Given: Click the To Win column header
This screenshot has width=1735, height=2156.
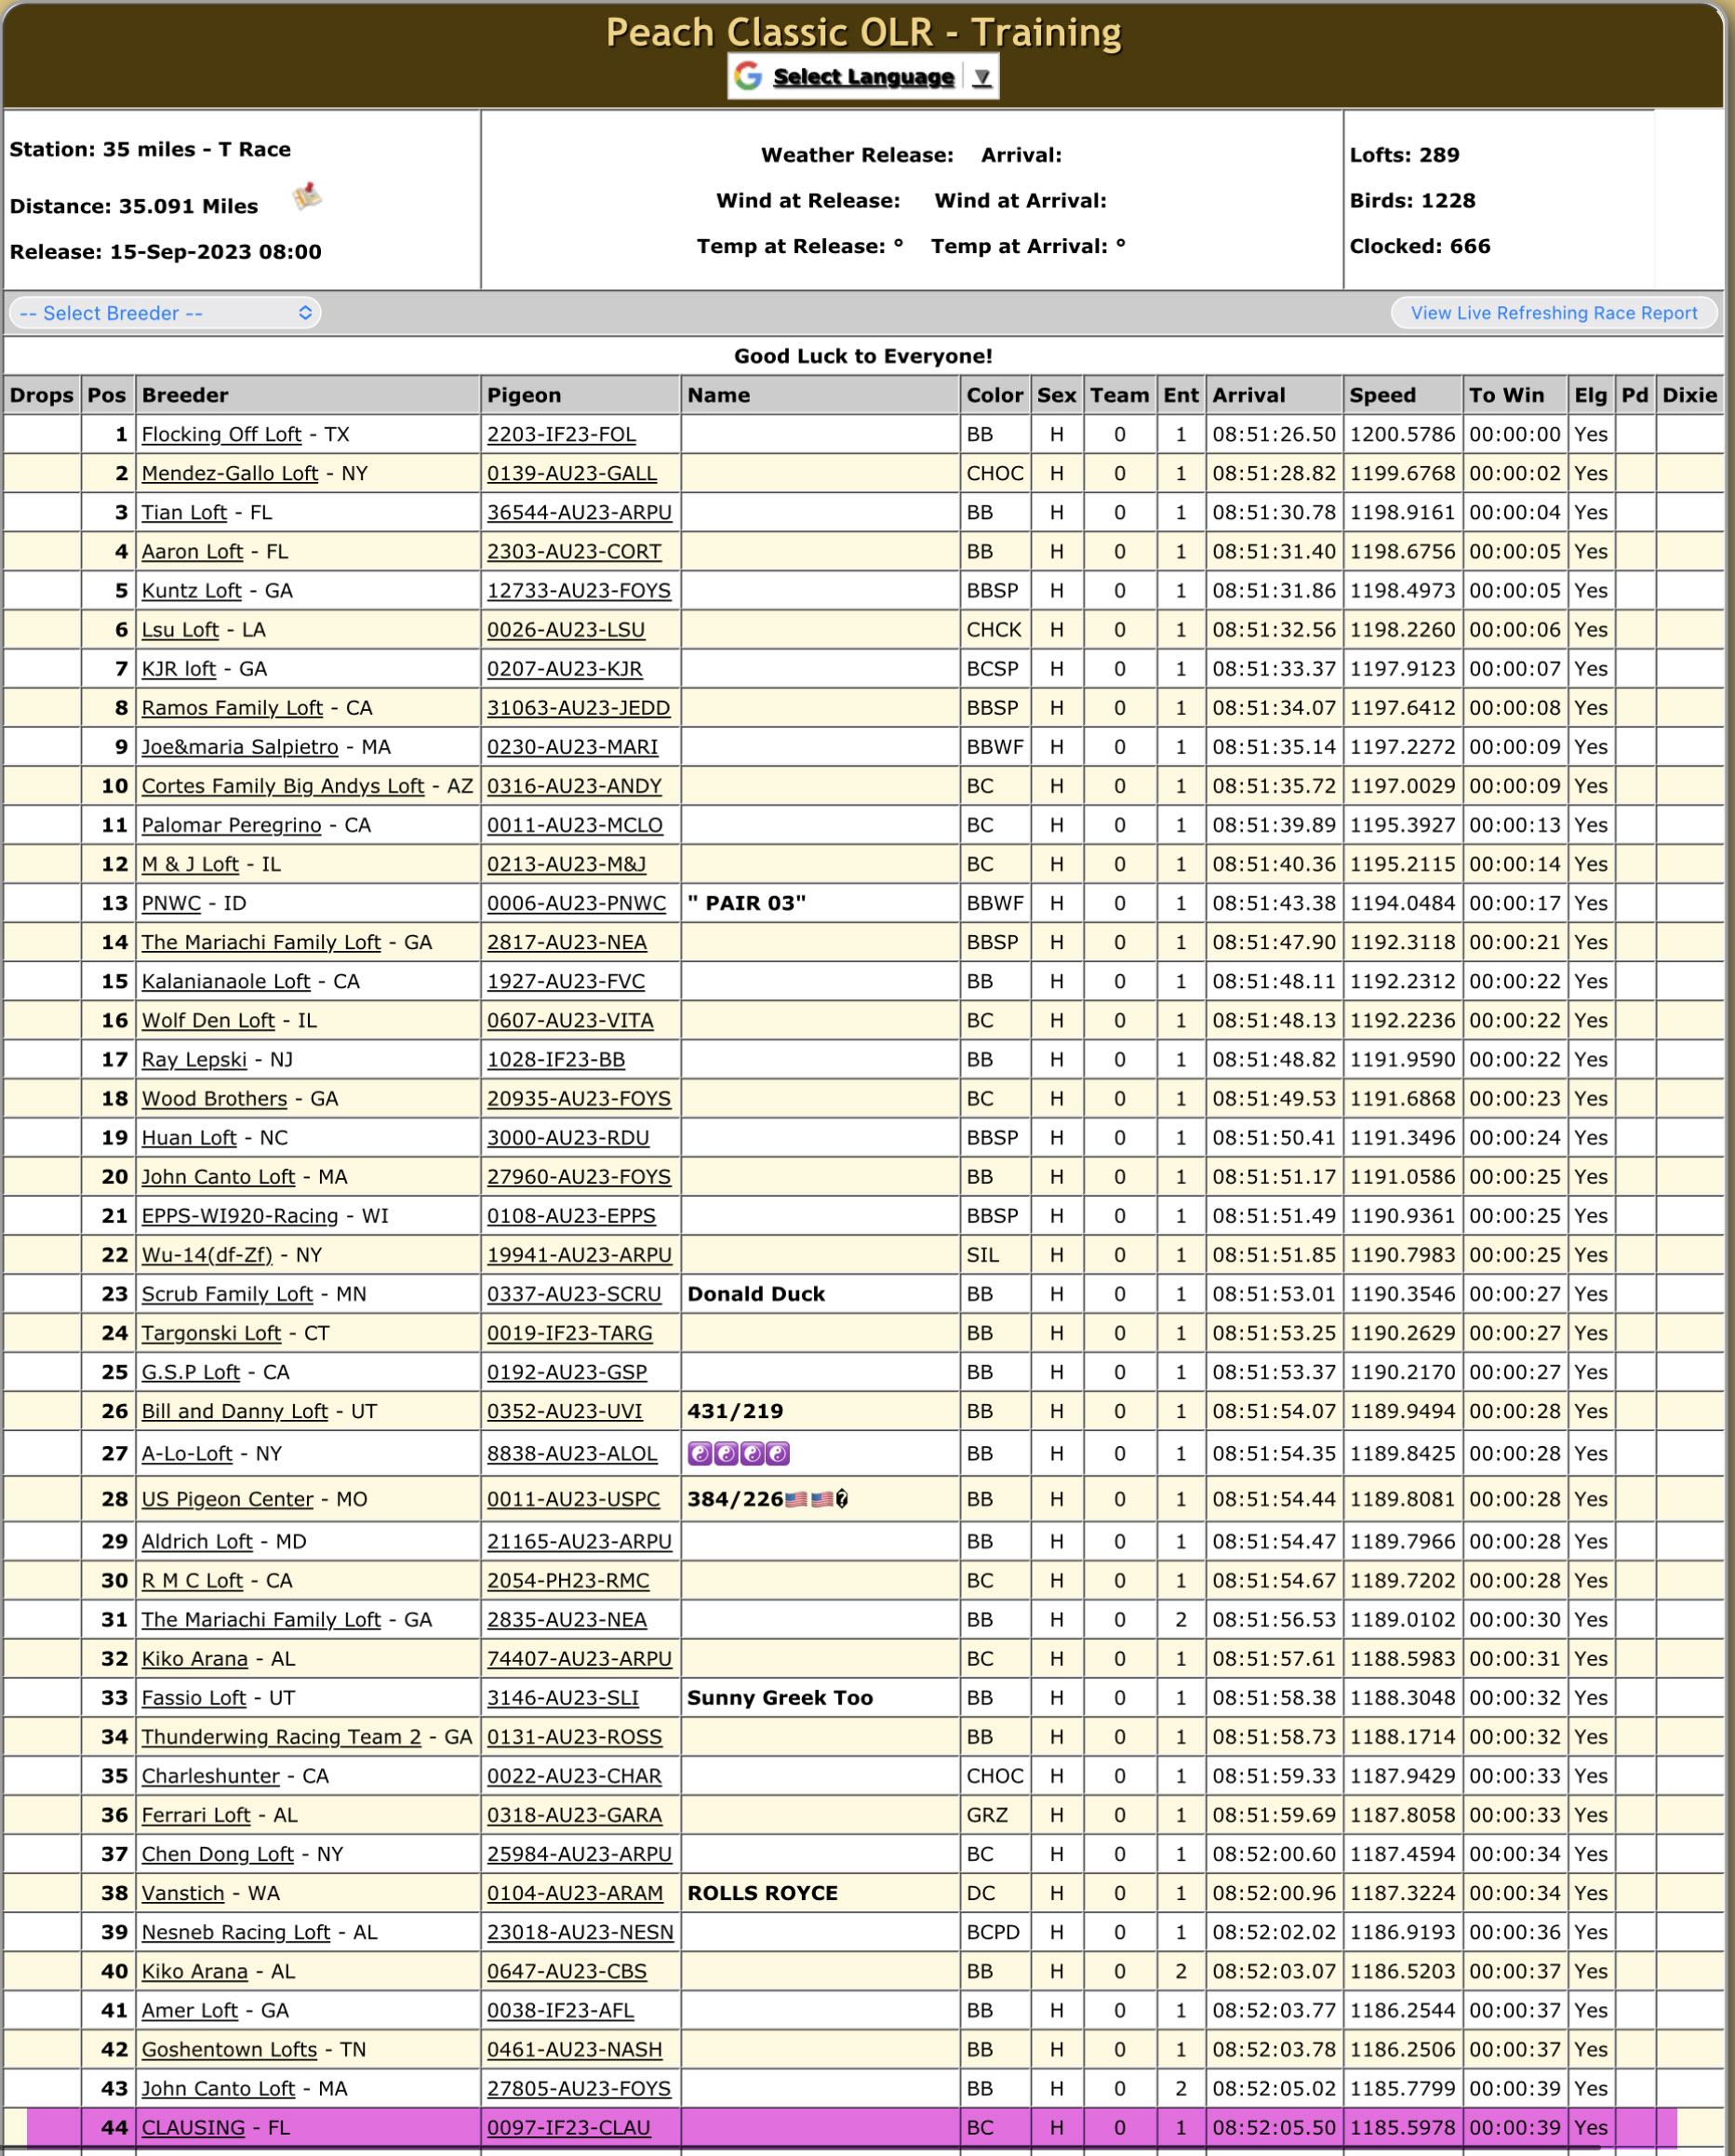Looking at the screenshot, I should (x=1506, y=395).
